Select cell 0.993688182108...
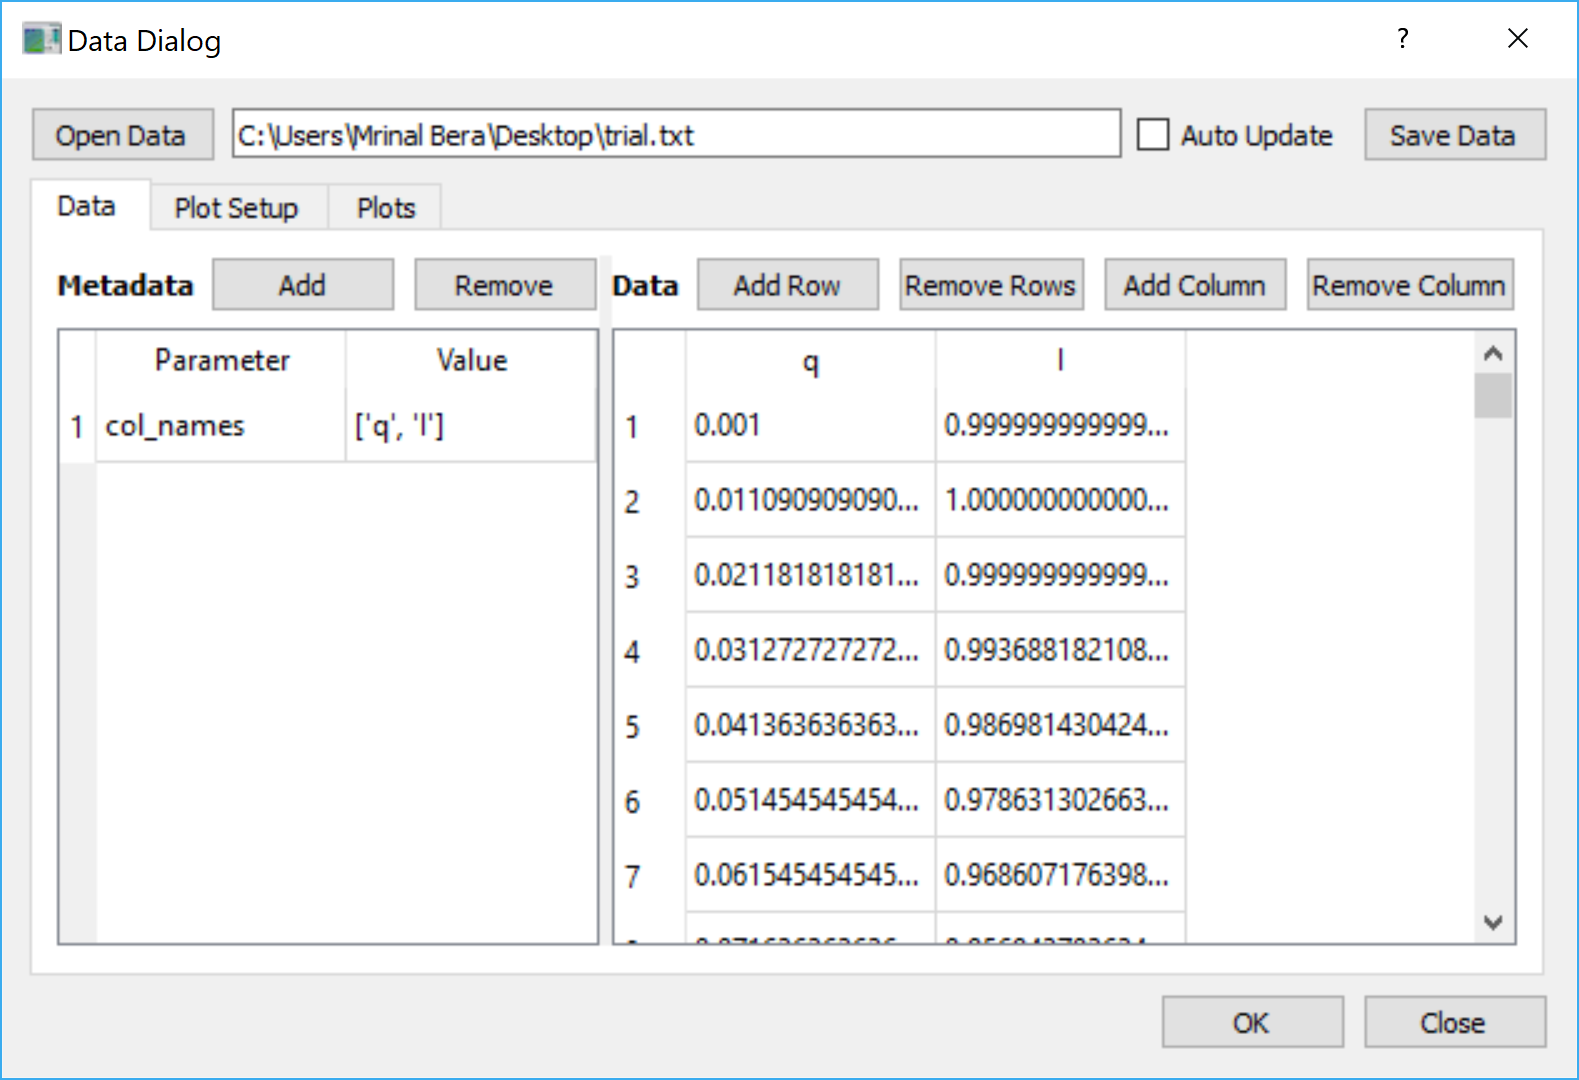Screen dimensions: 1579x1080 (1060, 650)
